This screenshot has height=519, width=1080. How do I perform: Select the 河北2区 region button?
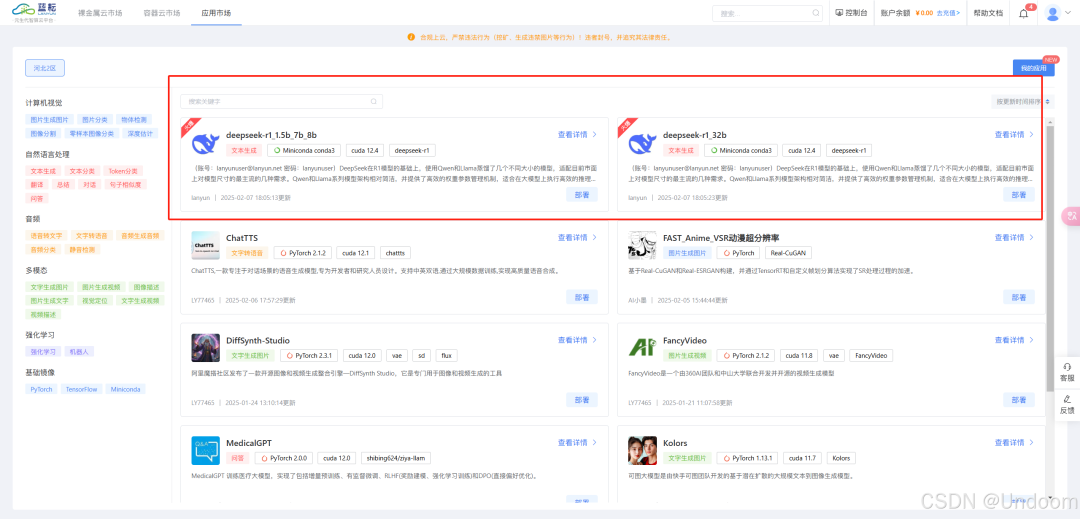pos(45,67)
